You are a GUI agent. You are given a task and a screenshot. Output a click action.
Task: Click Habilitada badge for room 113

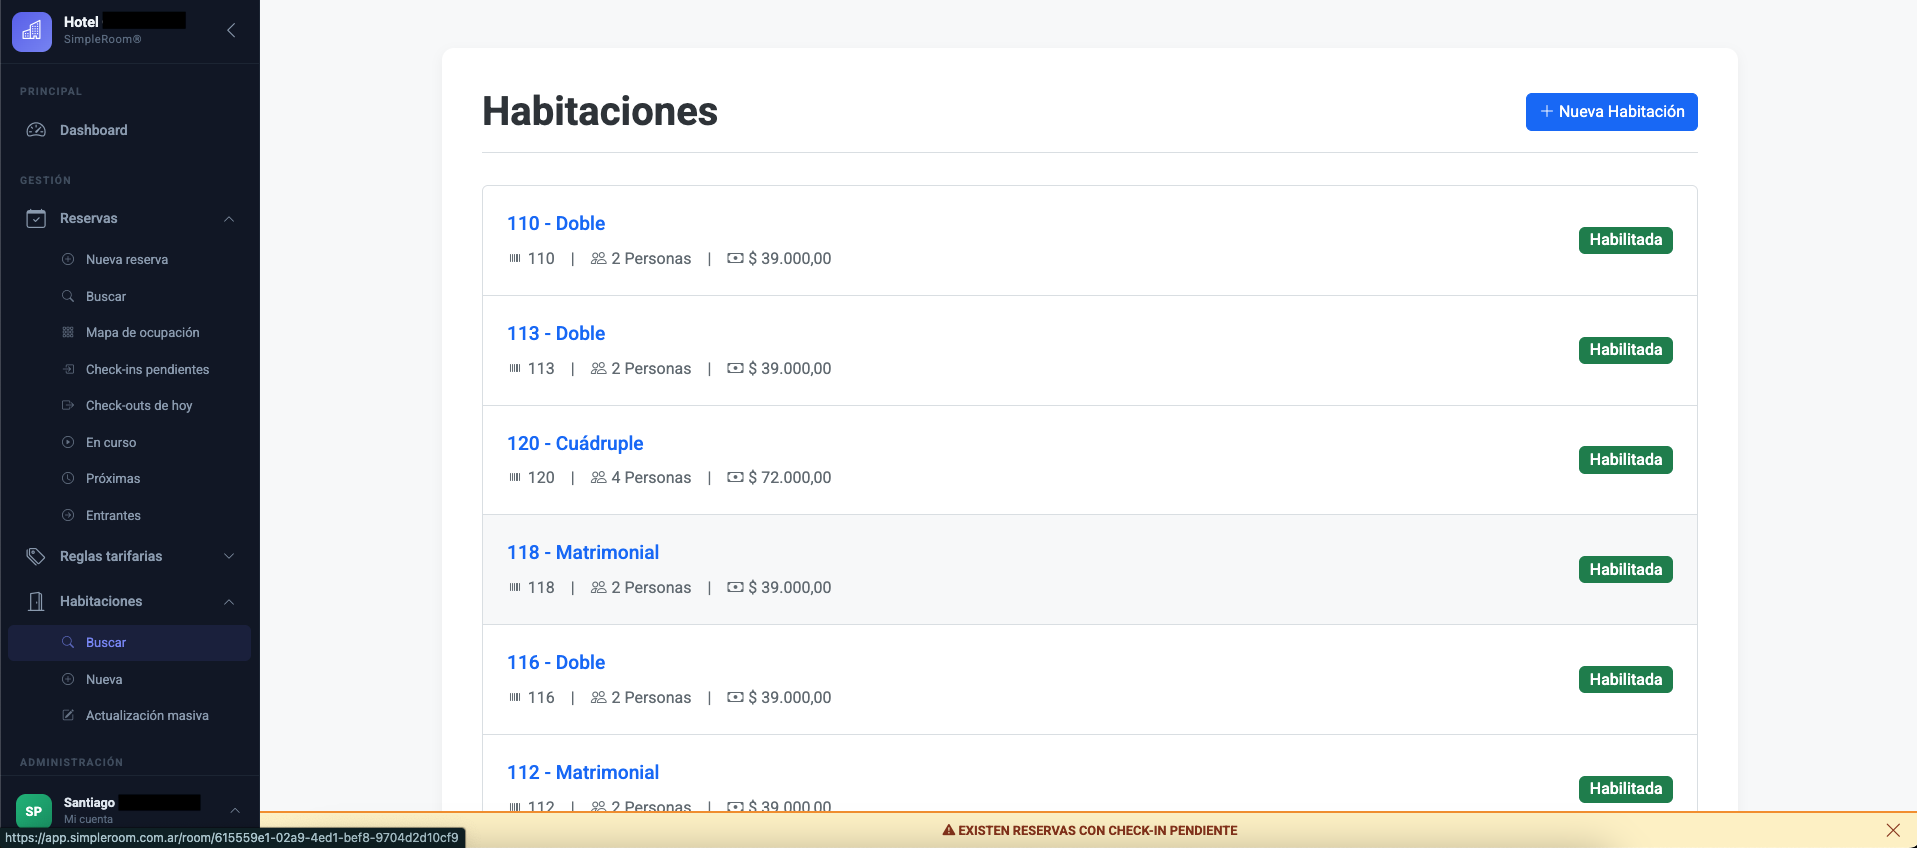tap(1626, 350)
